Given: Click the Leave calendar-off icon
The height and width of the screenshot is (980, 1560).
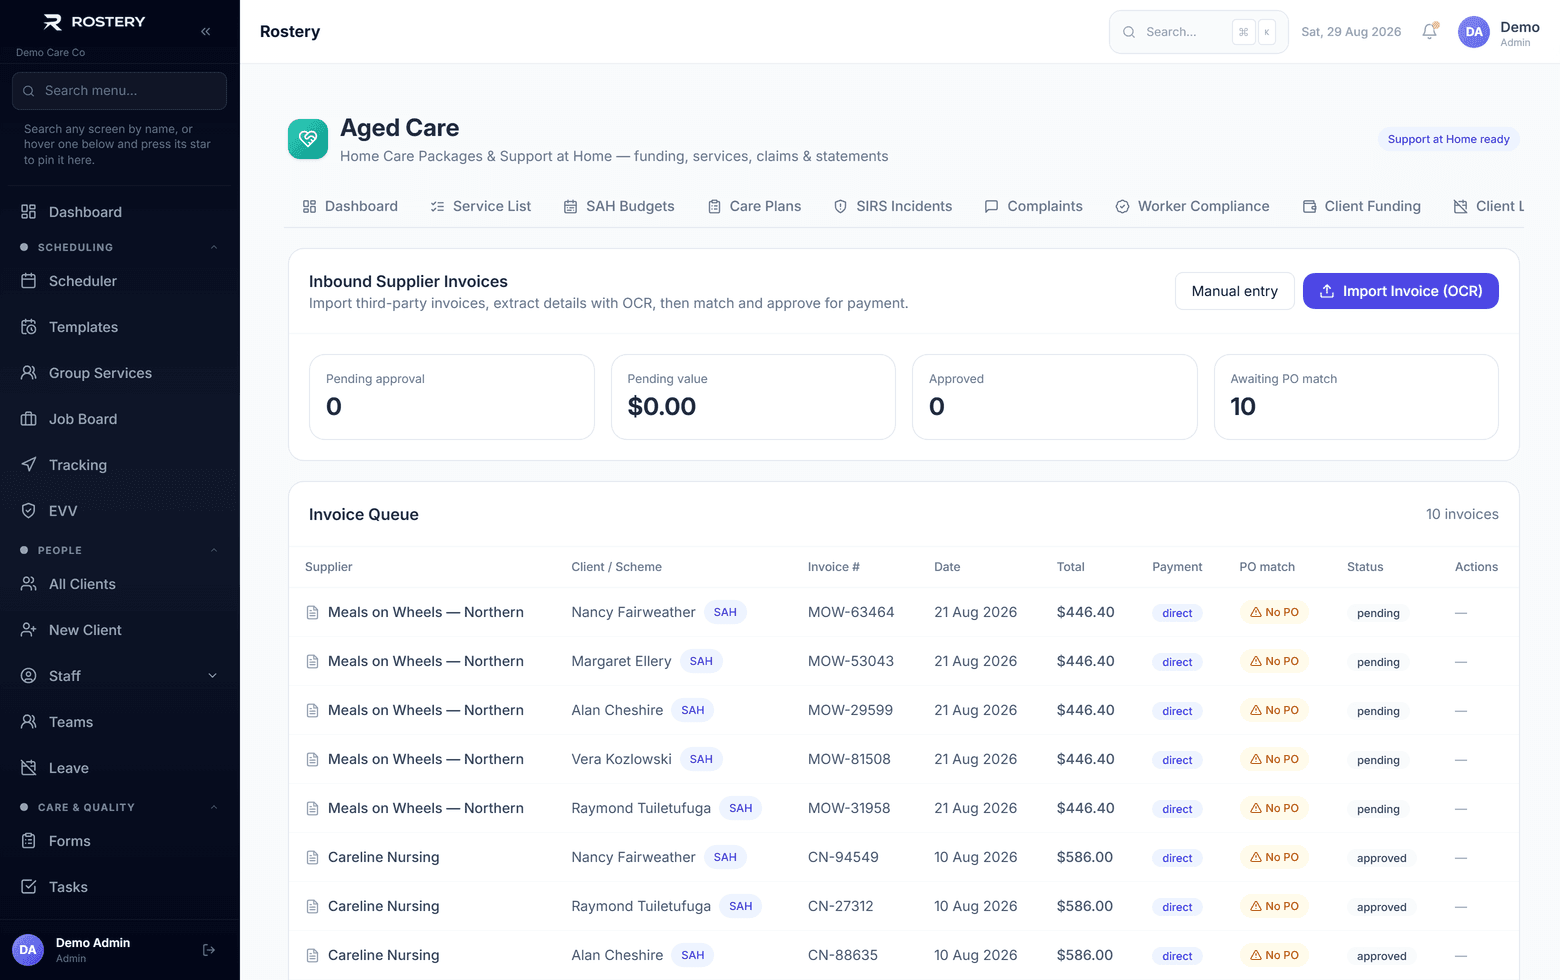Looking at the screenshot, I should pyautogui.click(x=29, y=768).
